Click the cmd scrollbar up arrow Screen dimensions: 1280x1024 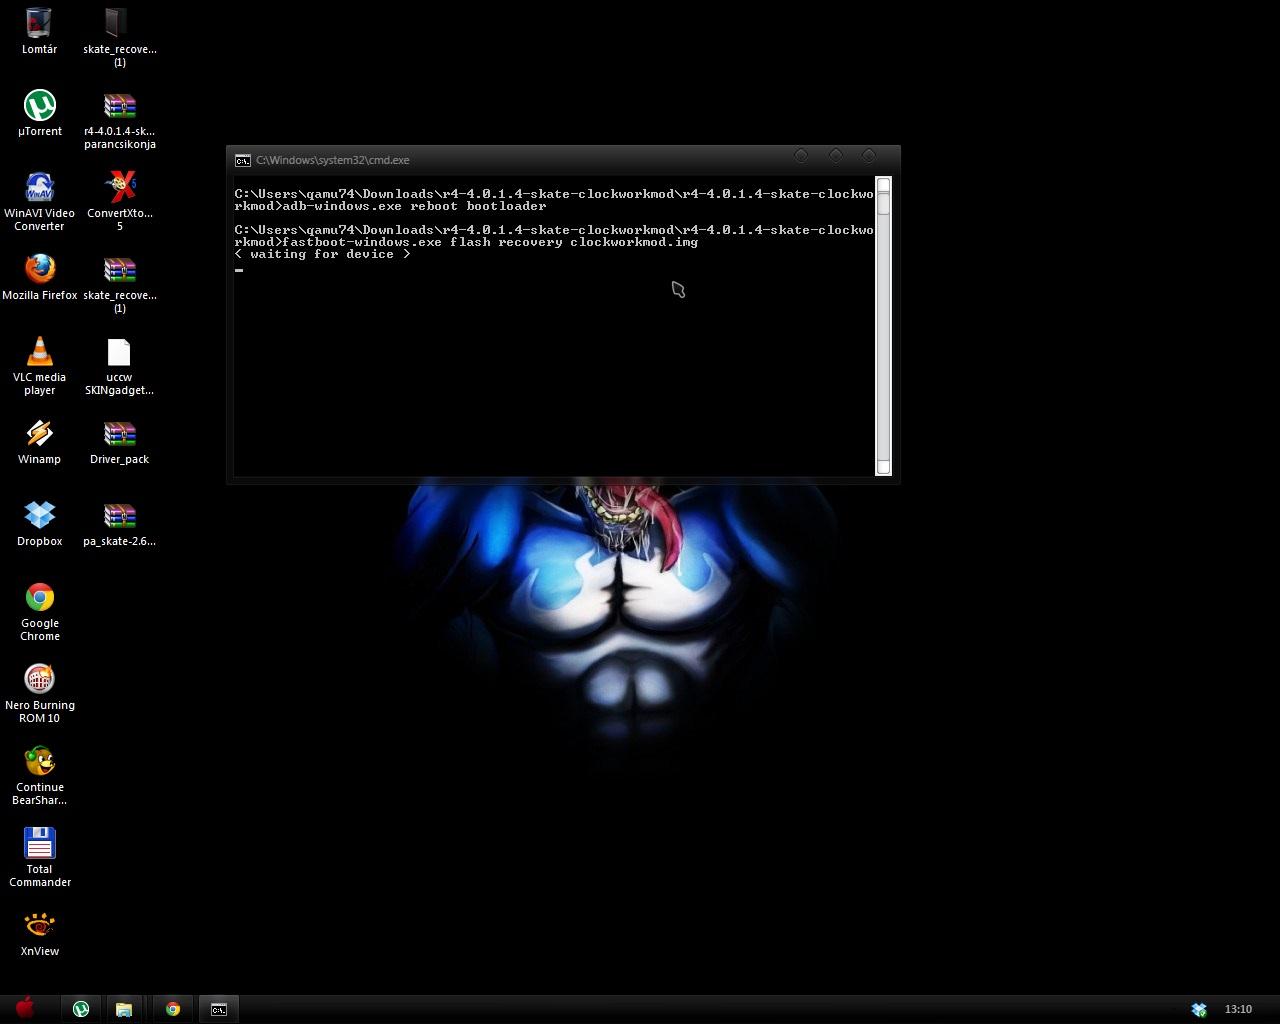coord(883,185)
